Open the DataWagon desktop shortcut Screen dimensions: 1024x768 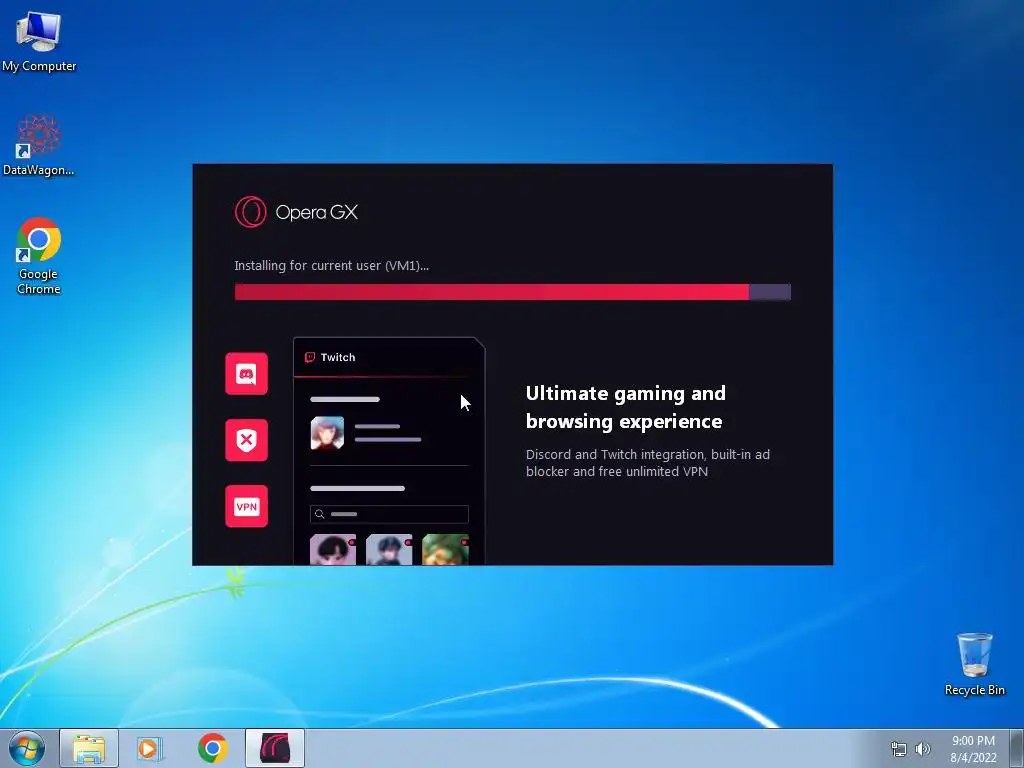click(x=39, y=145)
